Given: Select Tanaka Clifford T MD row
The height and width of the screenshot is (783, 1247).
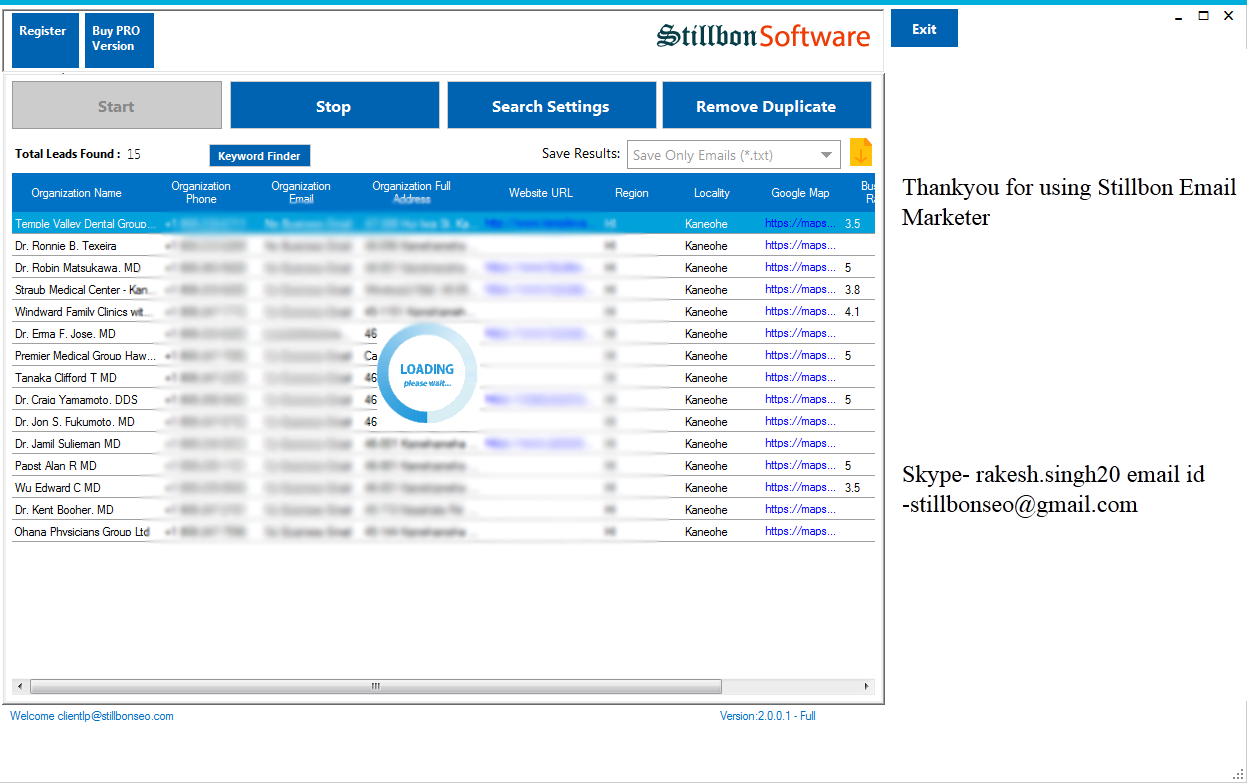Looking at the screenshot, I should (x=443, y=378).
